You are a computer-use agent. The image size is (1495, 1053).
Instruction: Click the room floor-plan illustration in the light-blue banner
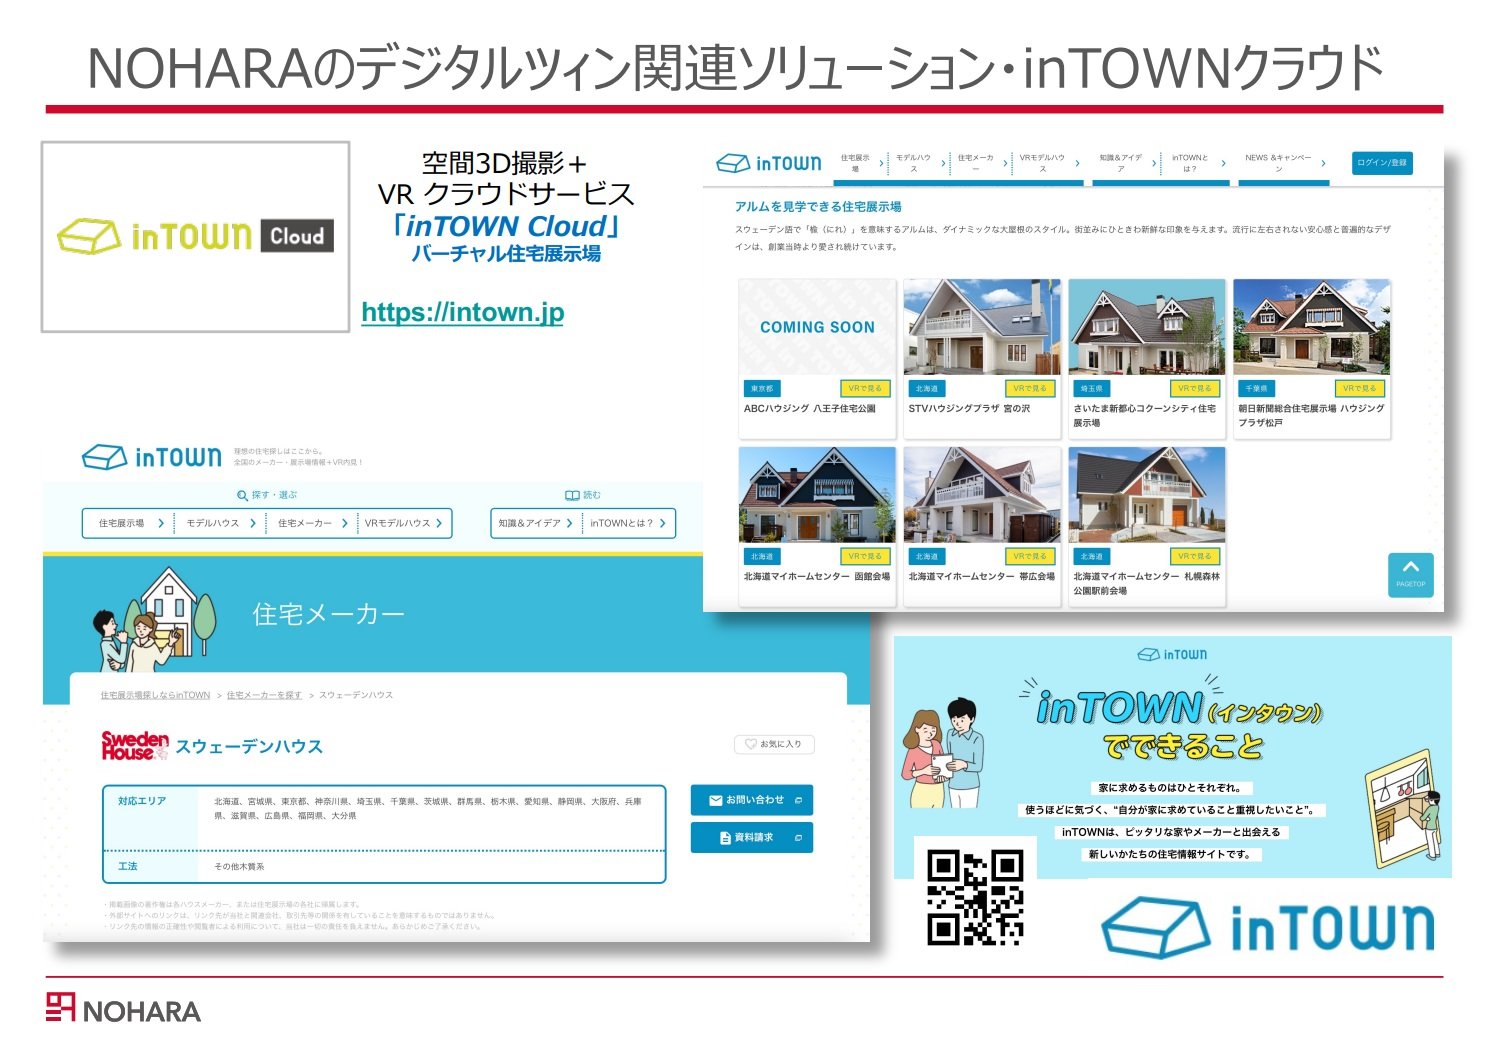click(1404, 808)
